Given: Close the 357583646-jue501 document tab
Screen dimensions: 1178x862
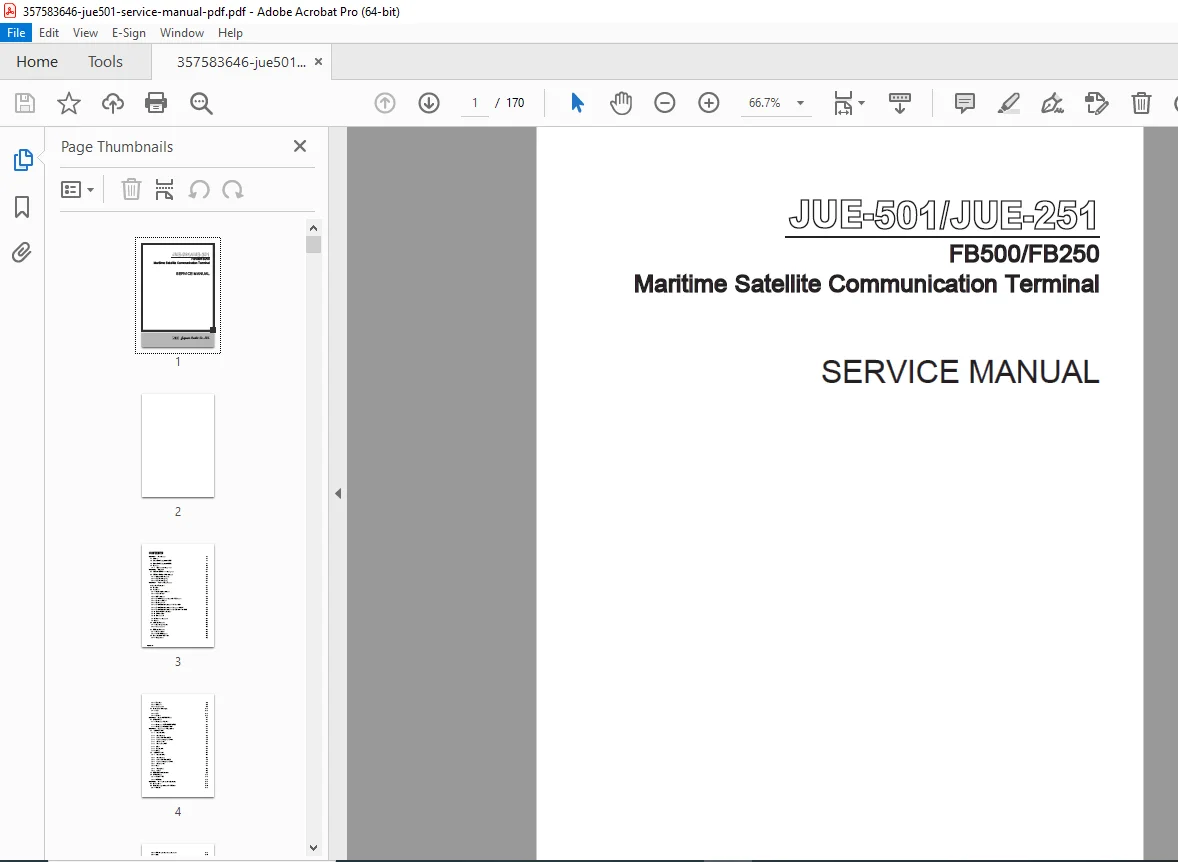Looking at the screenshot, I should coord(319,62).
